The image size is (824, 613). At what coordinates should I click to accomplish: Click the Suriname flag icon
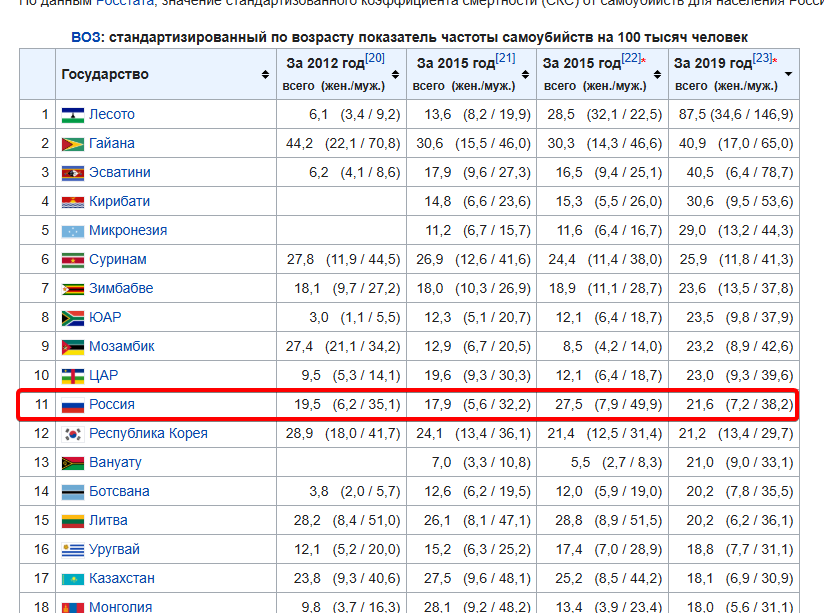click(72, 259)
